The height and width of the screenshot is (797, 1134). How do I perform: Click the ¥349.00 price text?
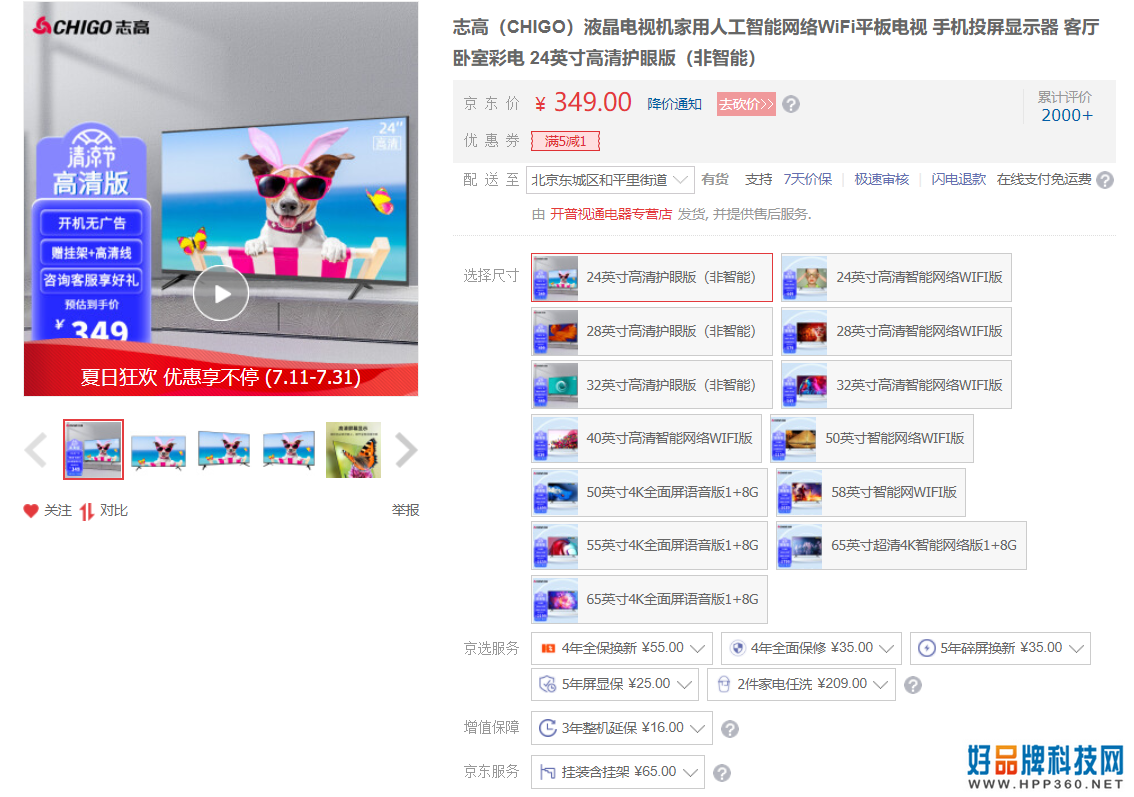coord(583,103)
